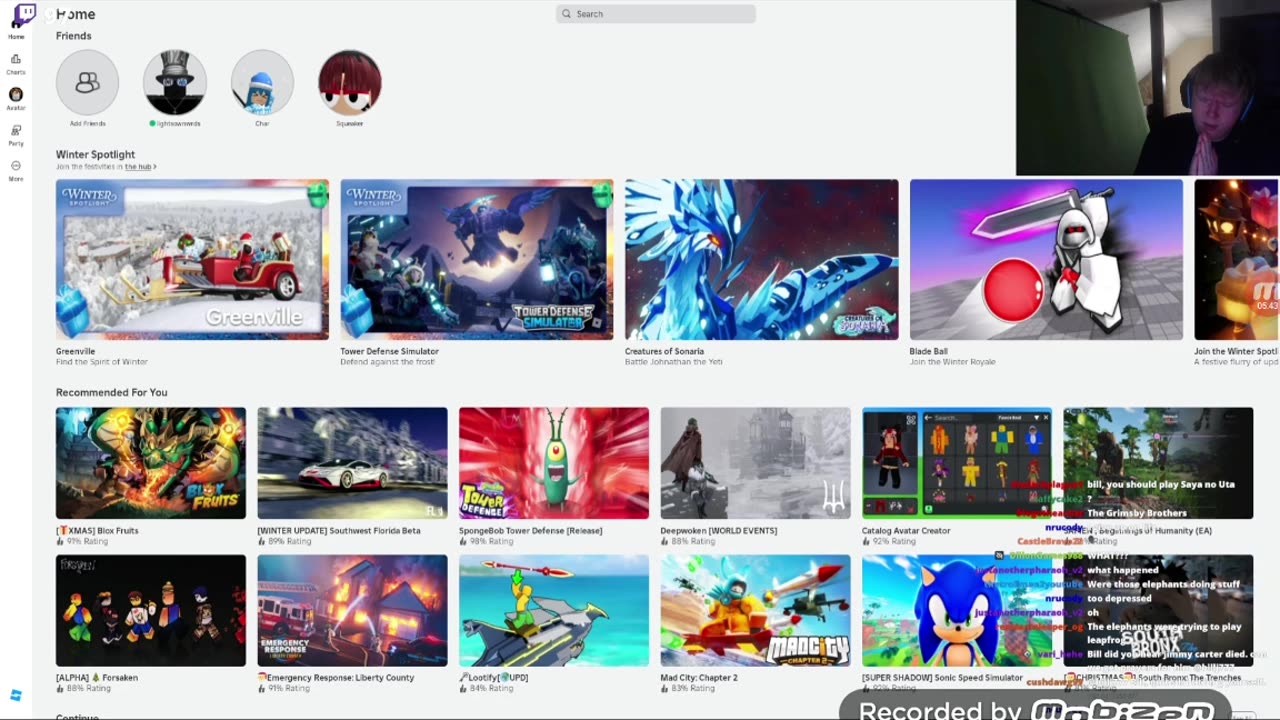Click the Blade Ball title text

(929, 351)
